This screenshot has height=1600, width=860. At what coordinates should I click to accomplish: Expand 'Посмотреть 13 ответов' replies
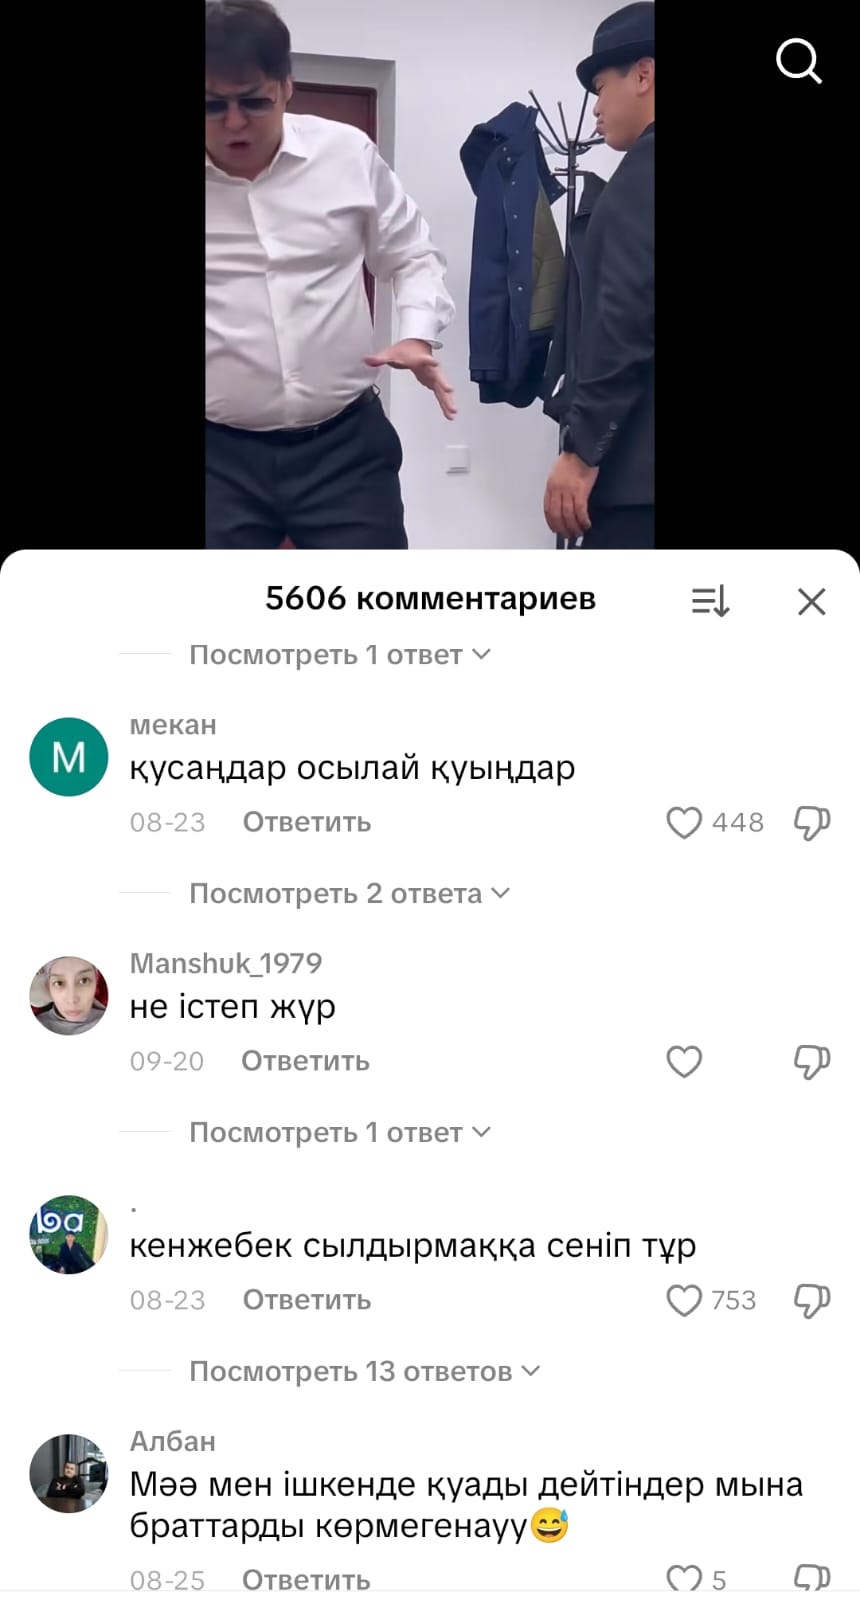tap(365, 1371)
